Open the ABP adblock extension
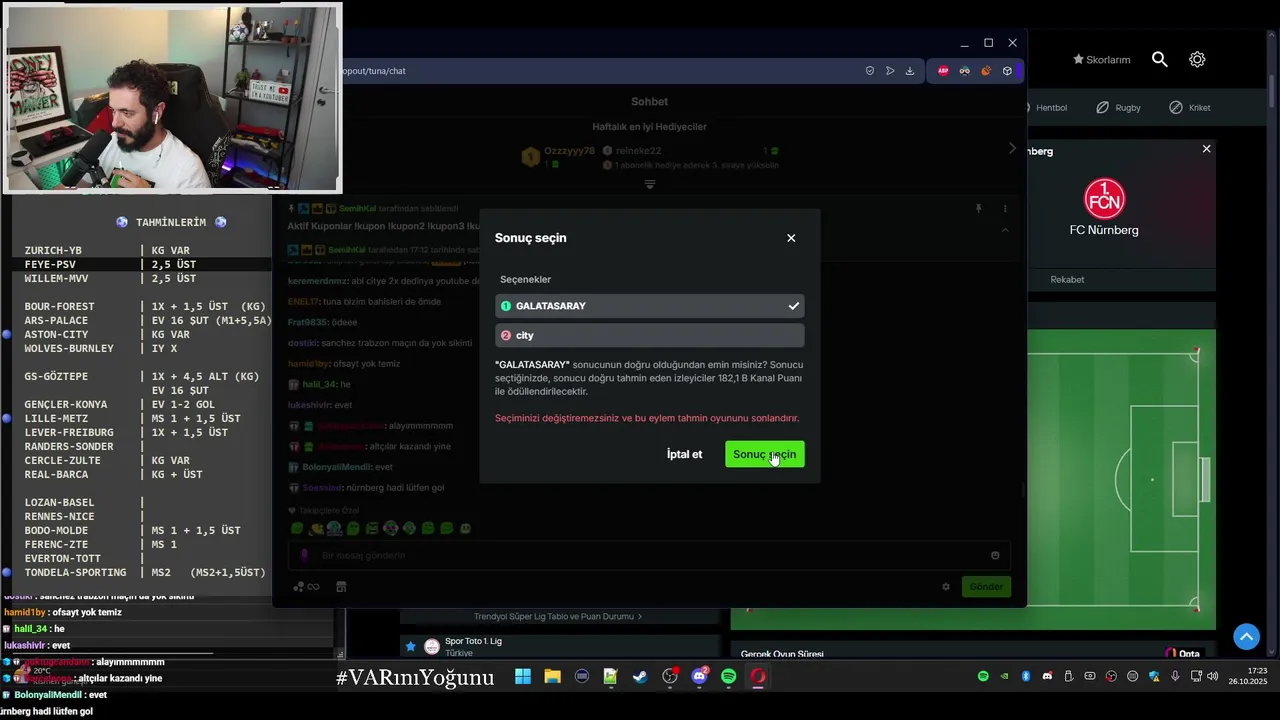Screen dimensions: 1280x720 943,71
